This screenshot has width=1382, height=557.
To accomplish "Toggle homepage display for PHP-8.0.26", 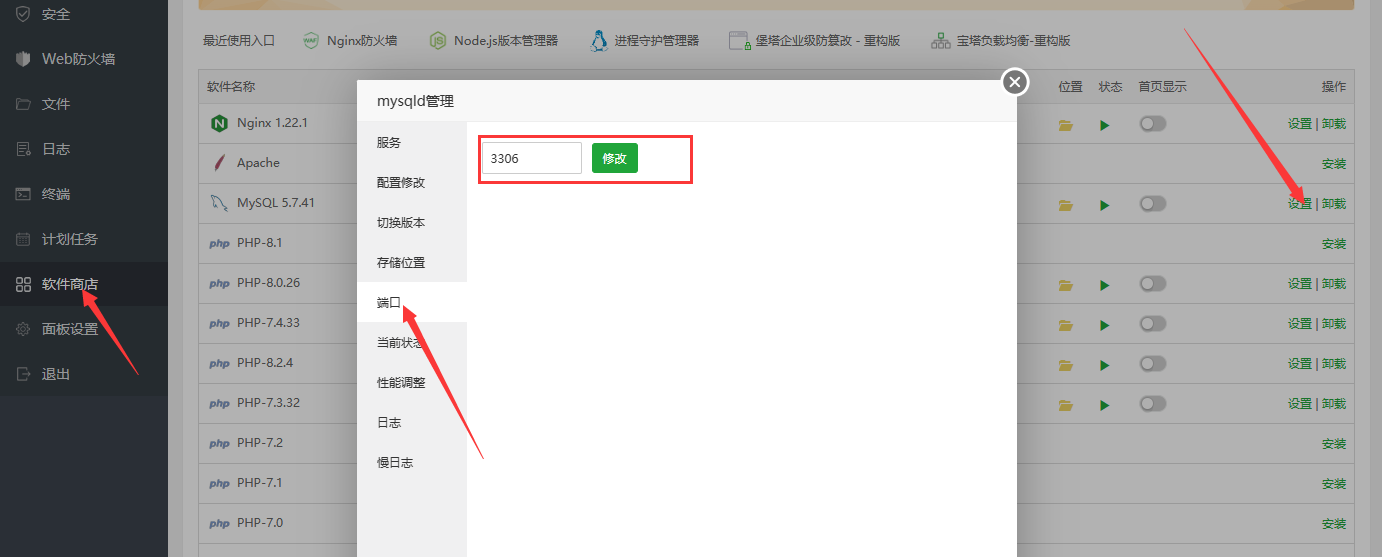I will tap(1153, 283).
